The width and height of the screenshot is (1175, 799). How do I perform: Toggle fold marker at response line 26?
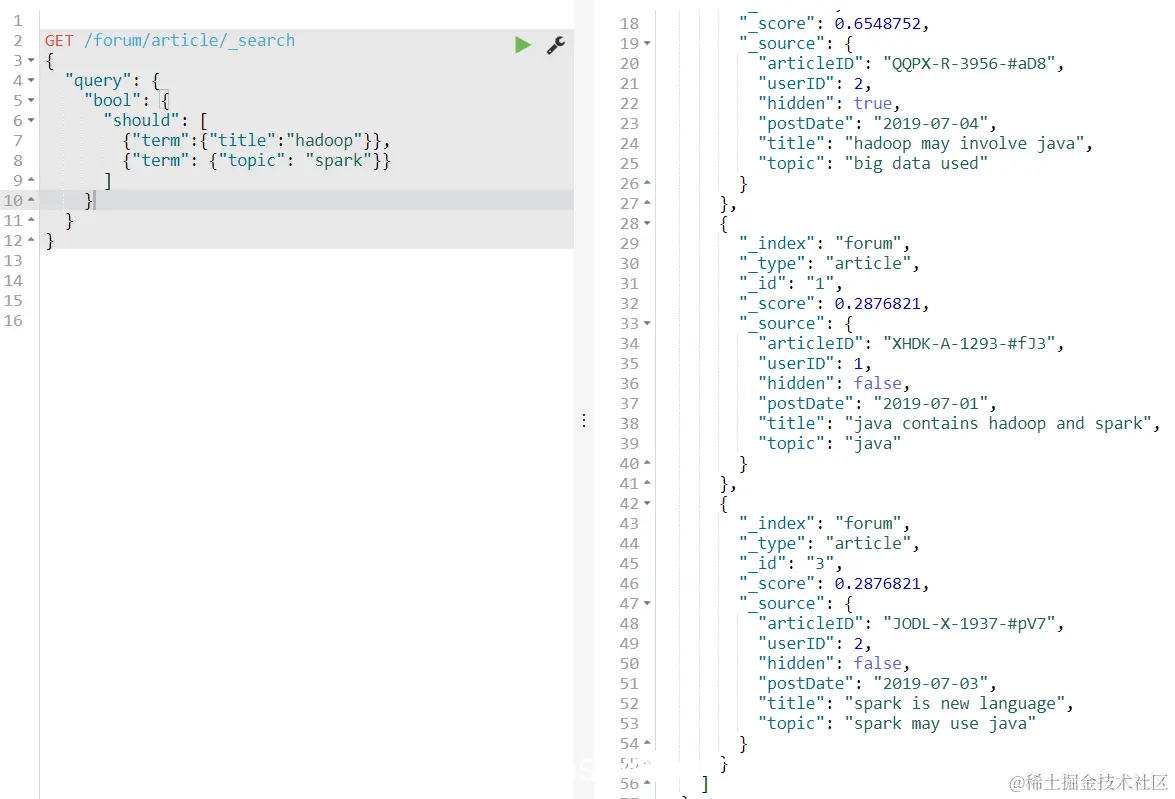(x=647, y=184)
